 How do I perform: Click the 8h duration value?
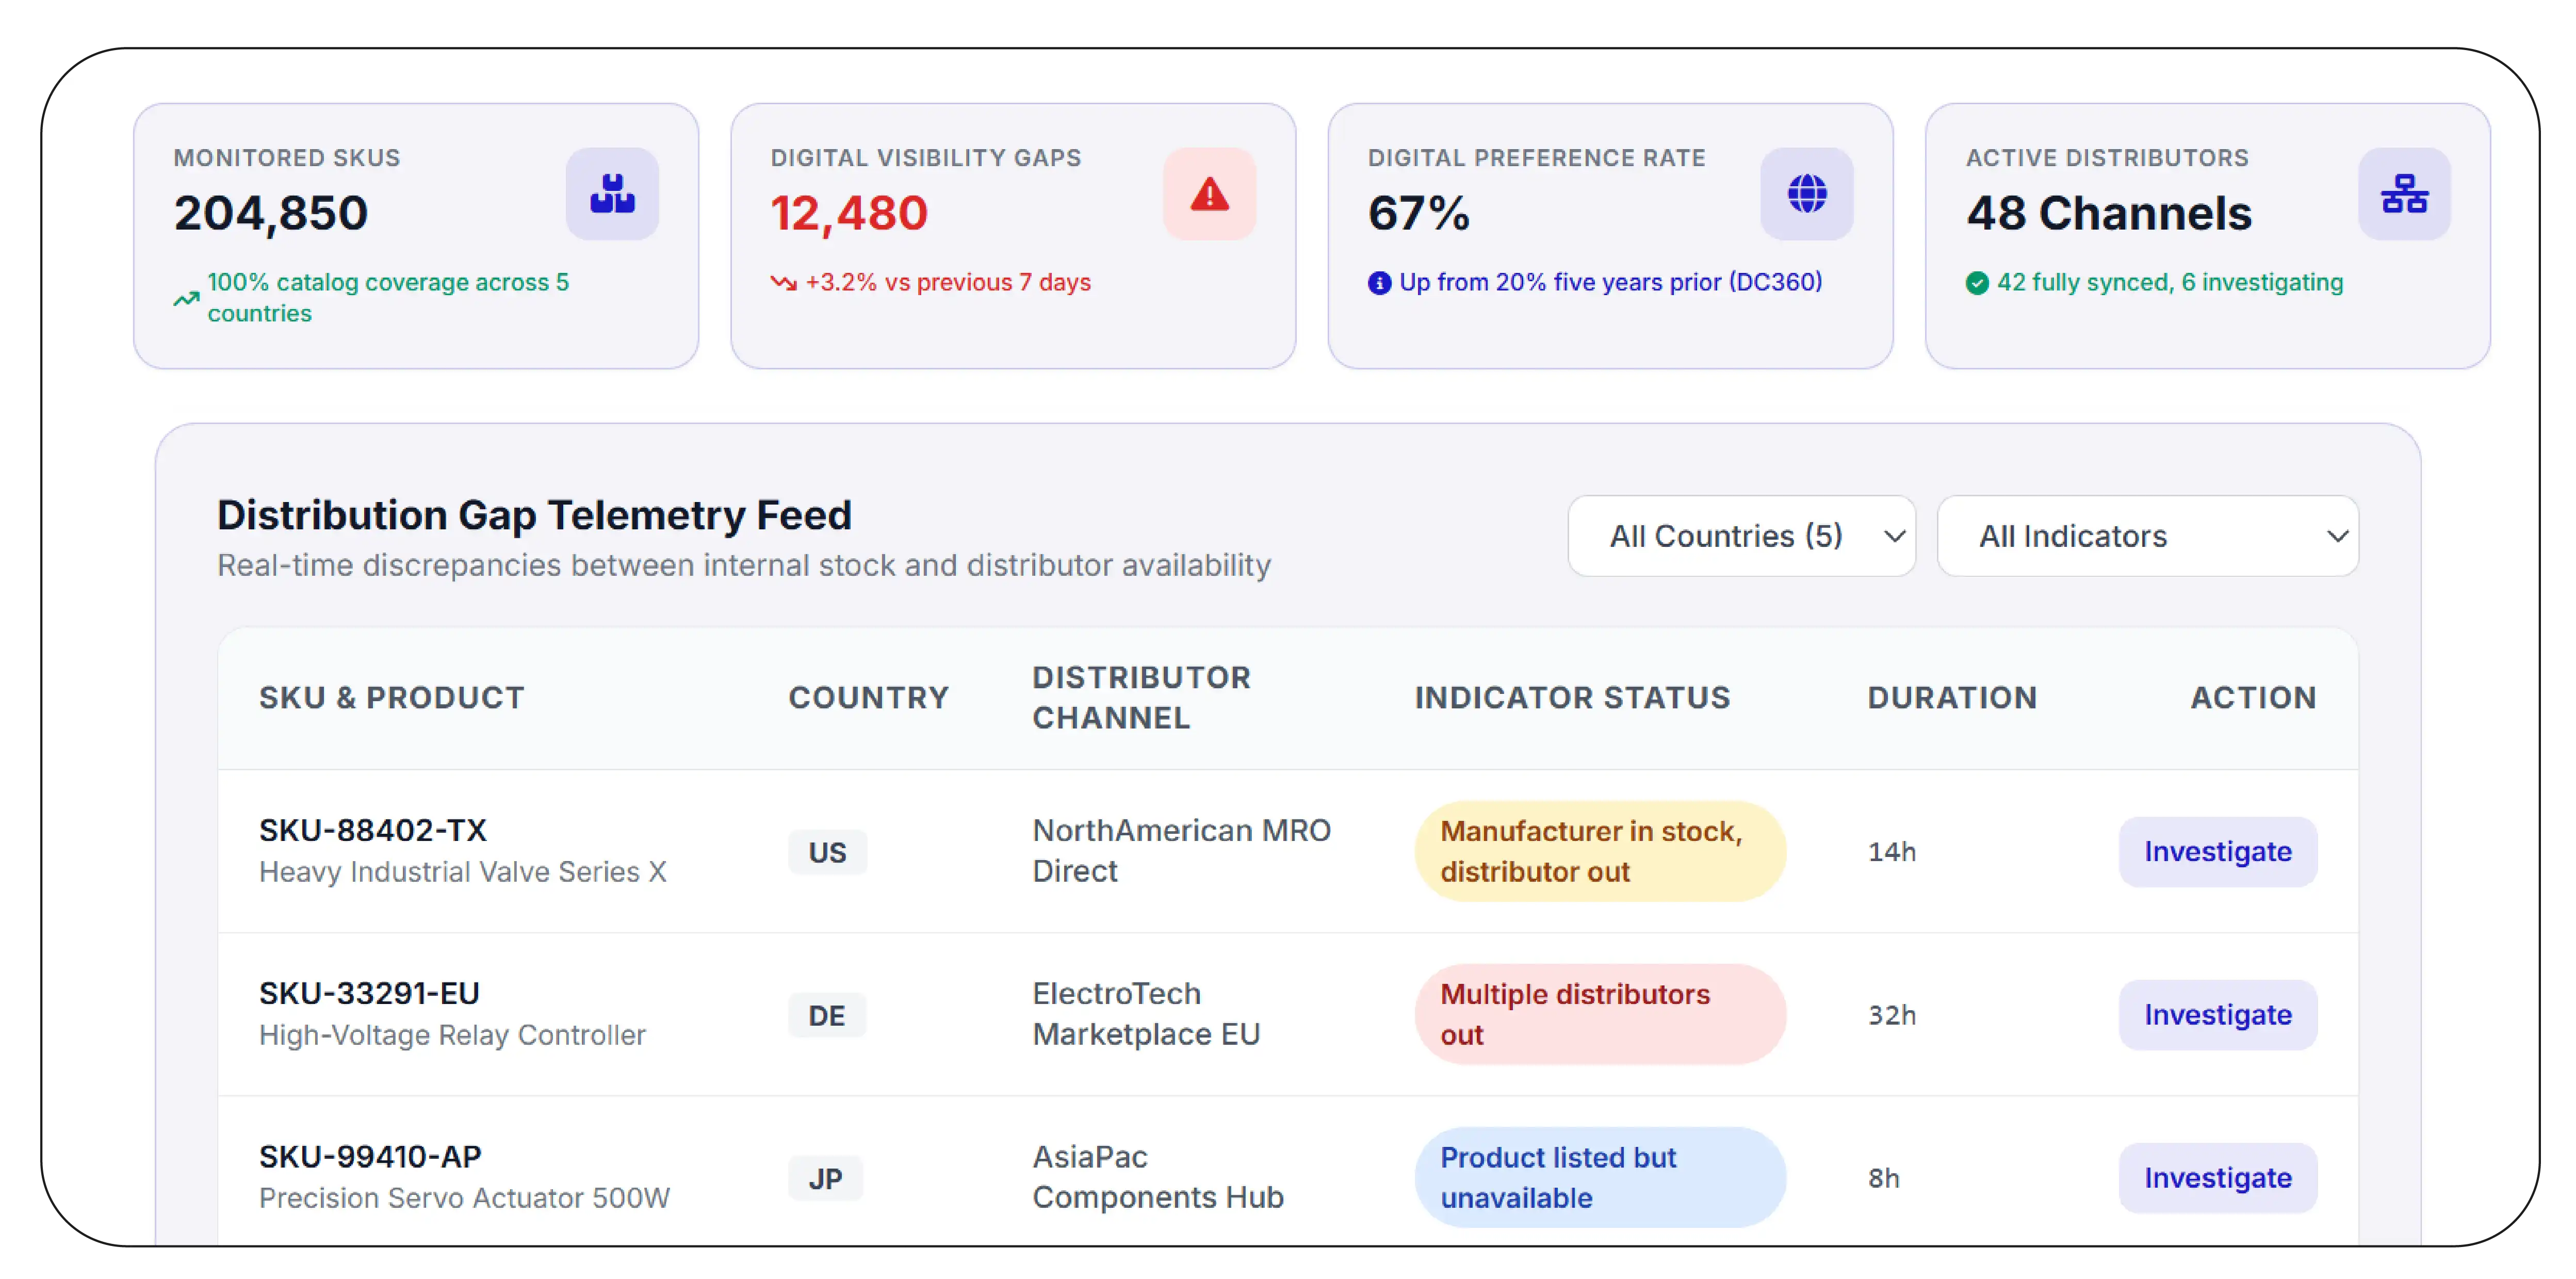(1883, 1177)
